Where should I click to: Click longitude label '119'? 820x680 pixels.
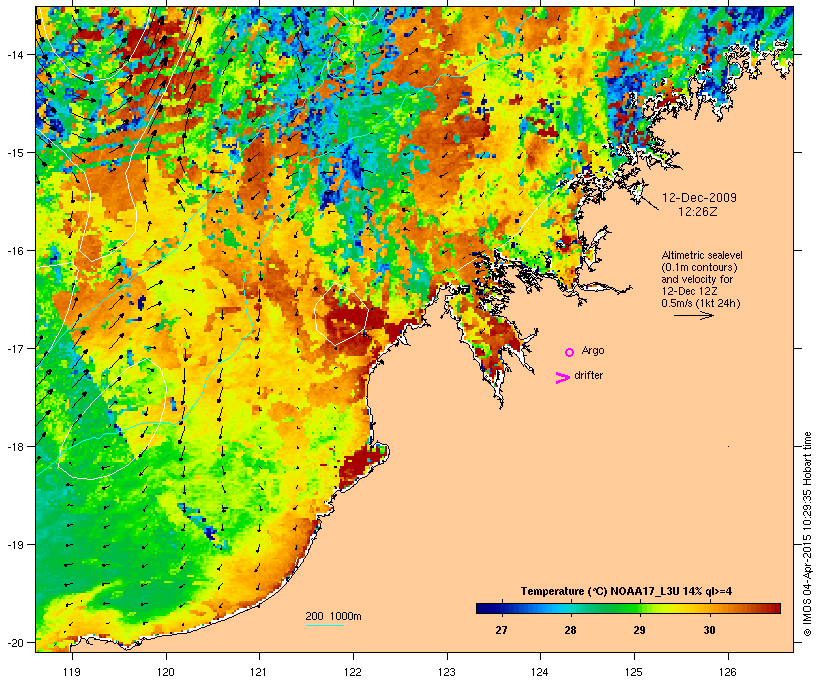72,672
